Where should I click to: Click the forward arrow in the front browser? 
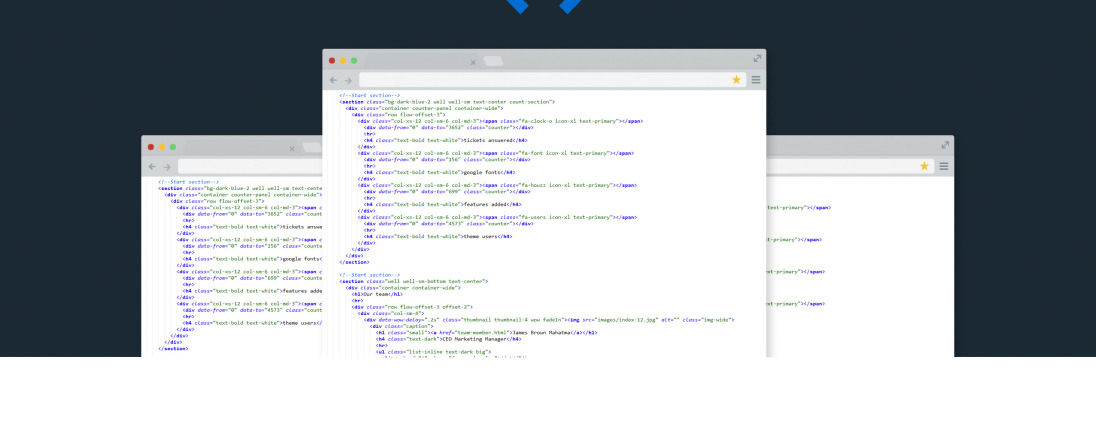tap(348, 80)
